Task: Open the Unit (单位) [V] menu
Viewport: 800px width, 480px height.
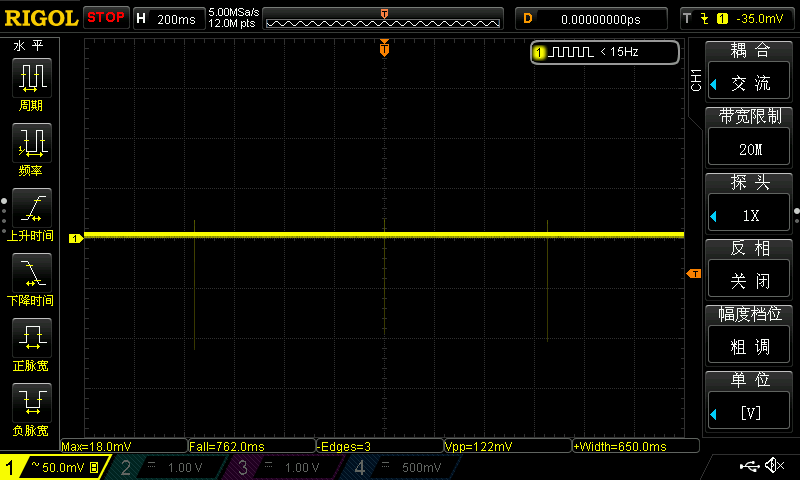Action: [748, 412]
